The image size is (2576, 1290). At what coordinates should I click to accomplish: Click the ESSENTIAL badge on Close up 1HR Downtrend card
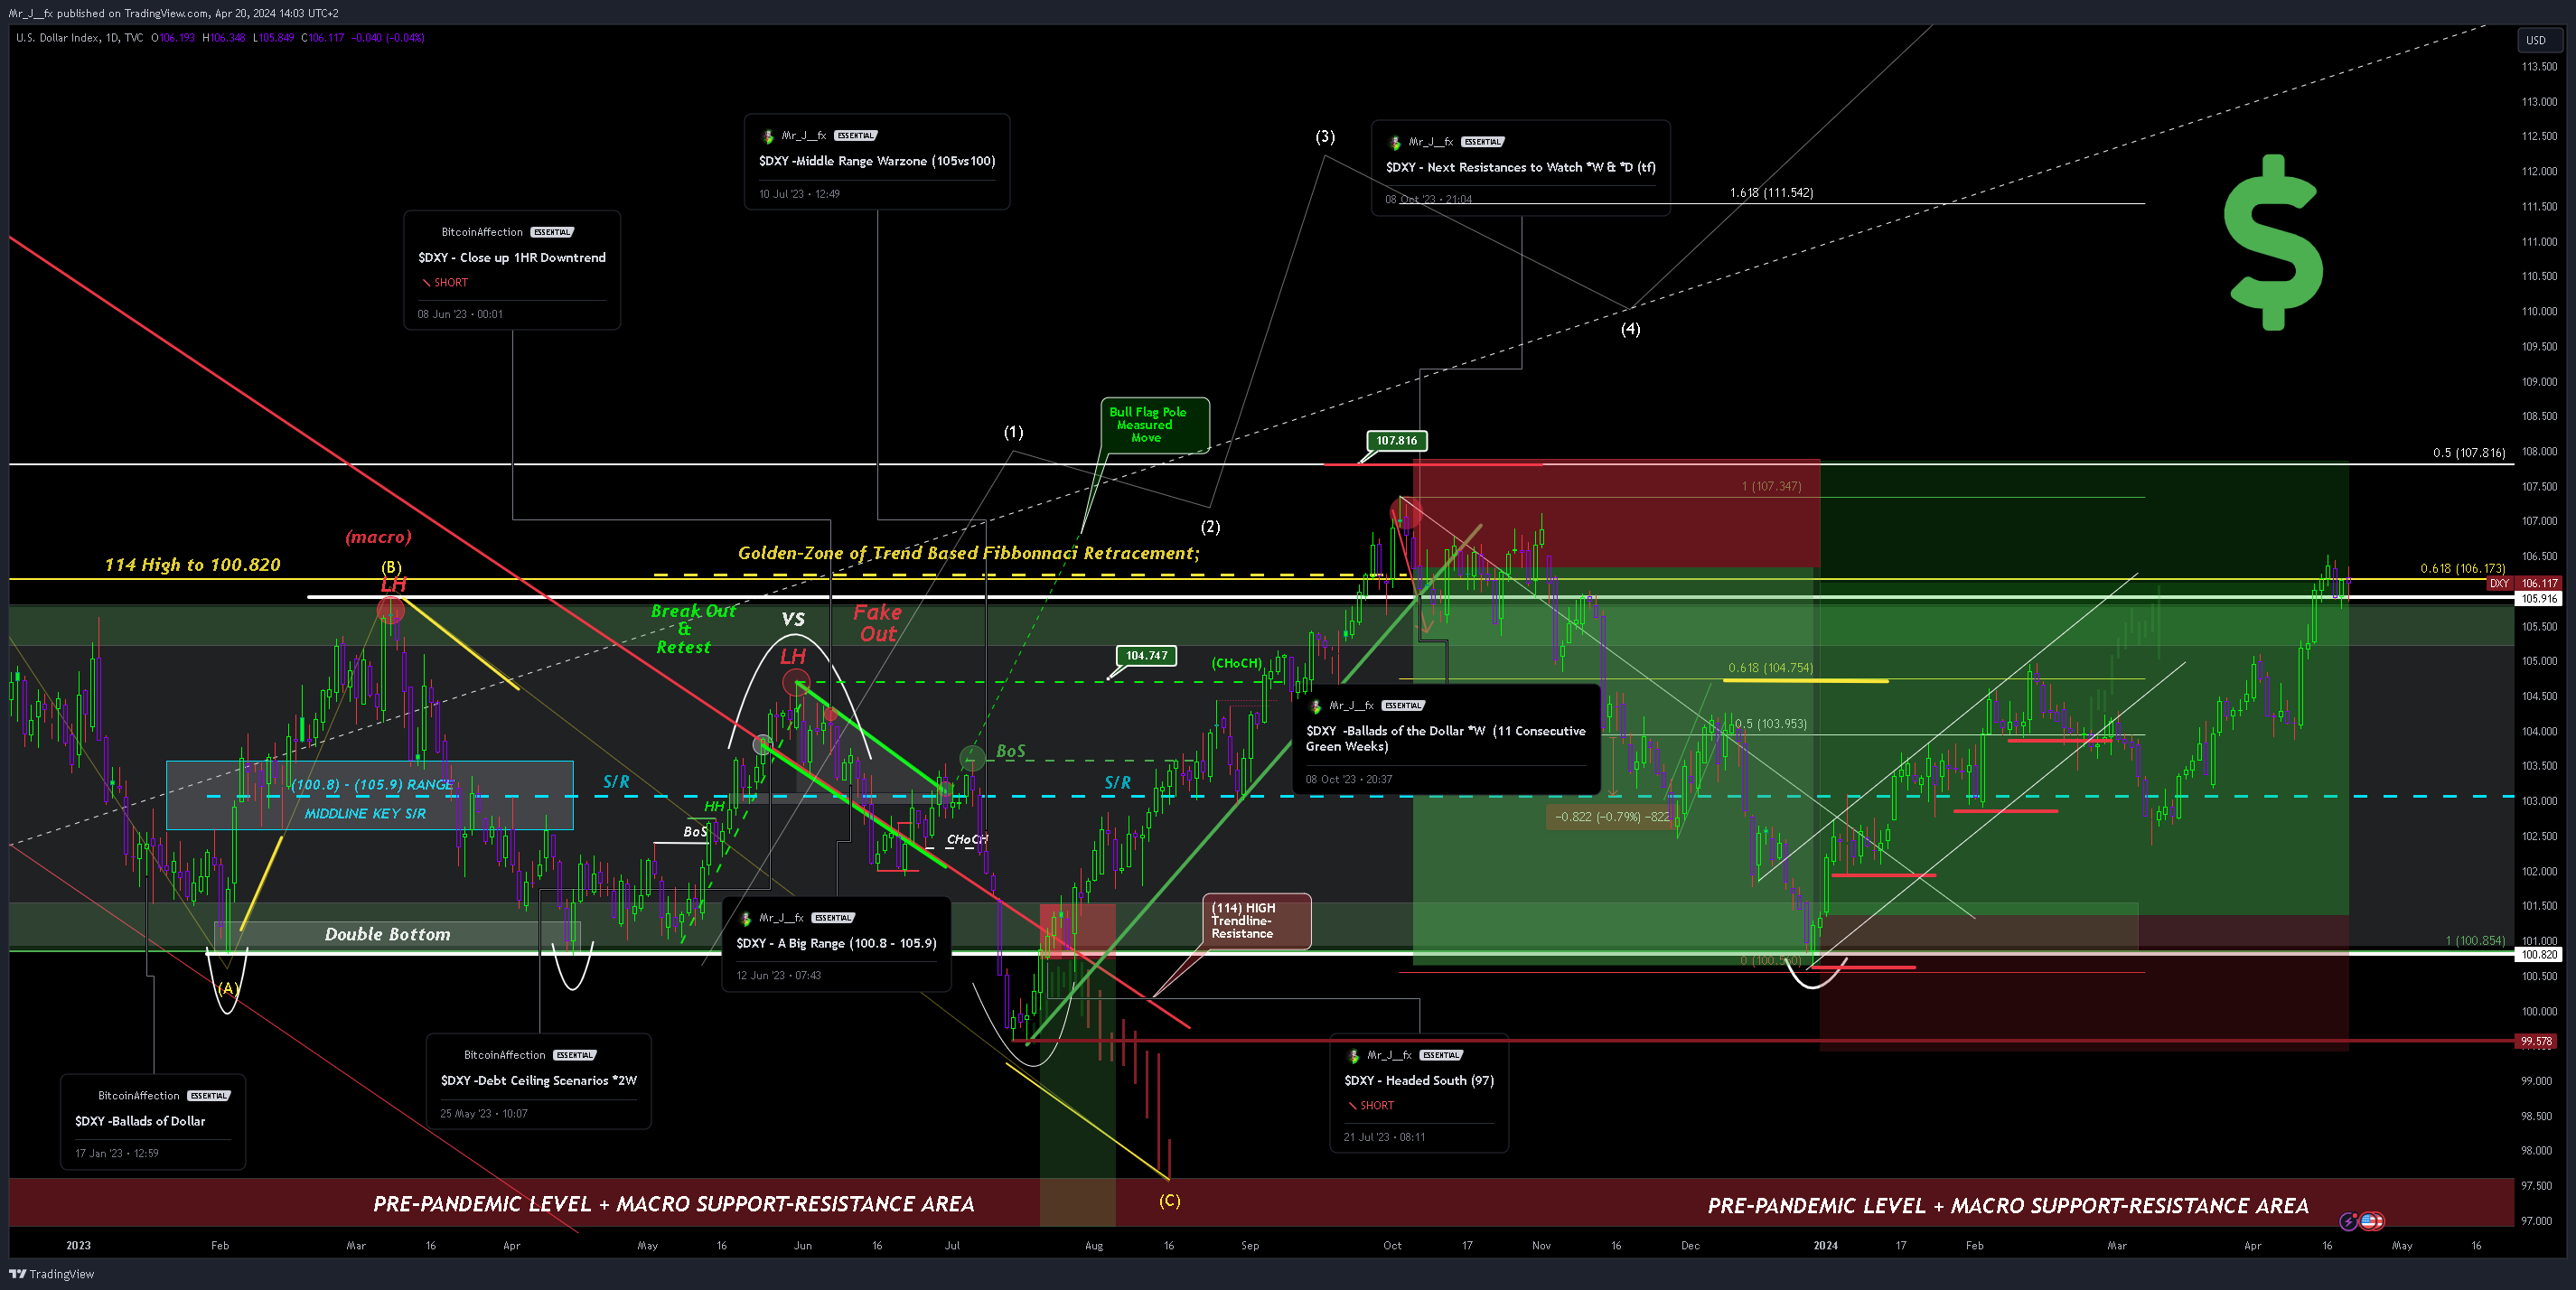(552, 232)
